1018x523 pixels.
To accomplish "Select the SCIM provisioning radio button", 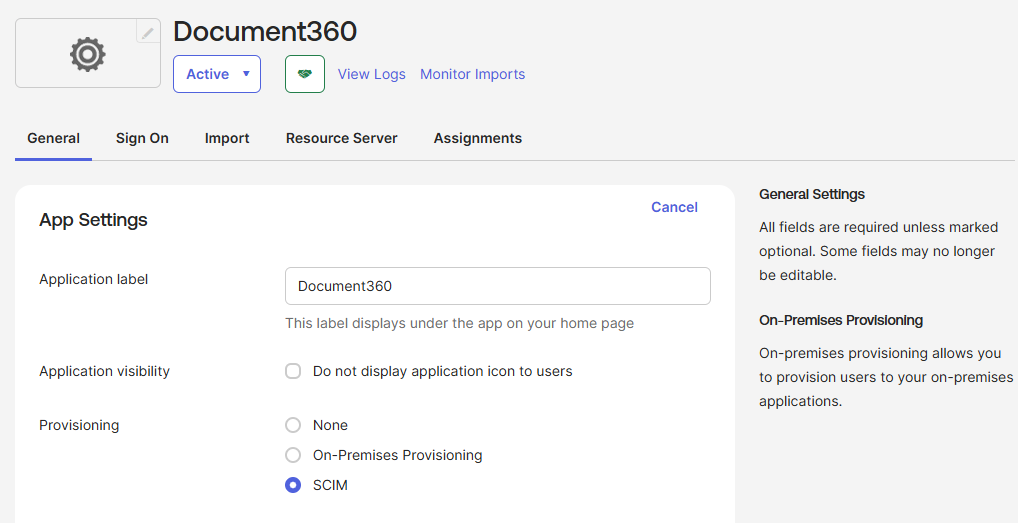I will (293, 485).
